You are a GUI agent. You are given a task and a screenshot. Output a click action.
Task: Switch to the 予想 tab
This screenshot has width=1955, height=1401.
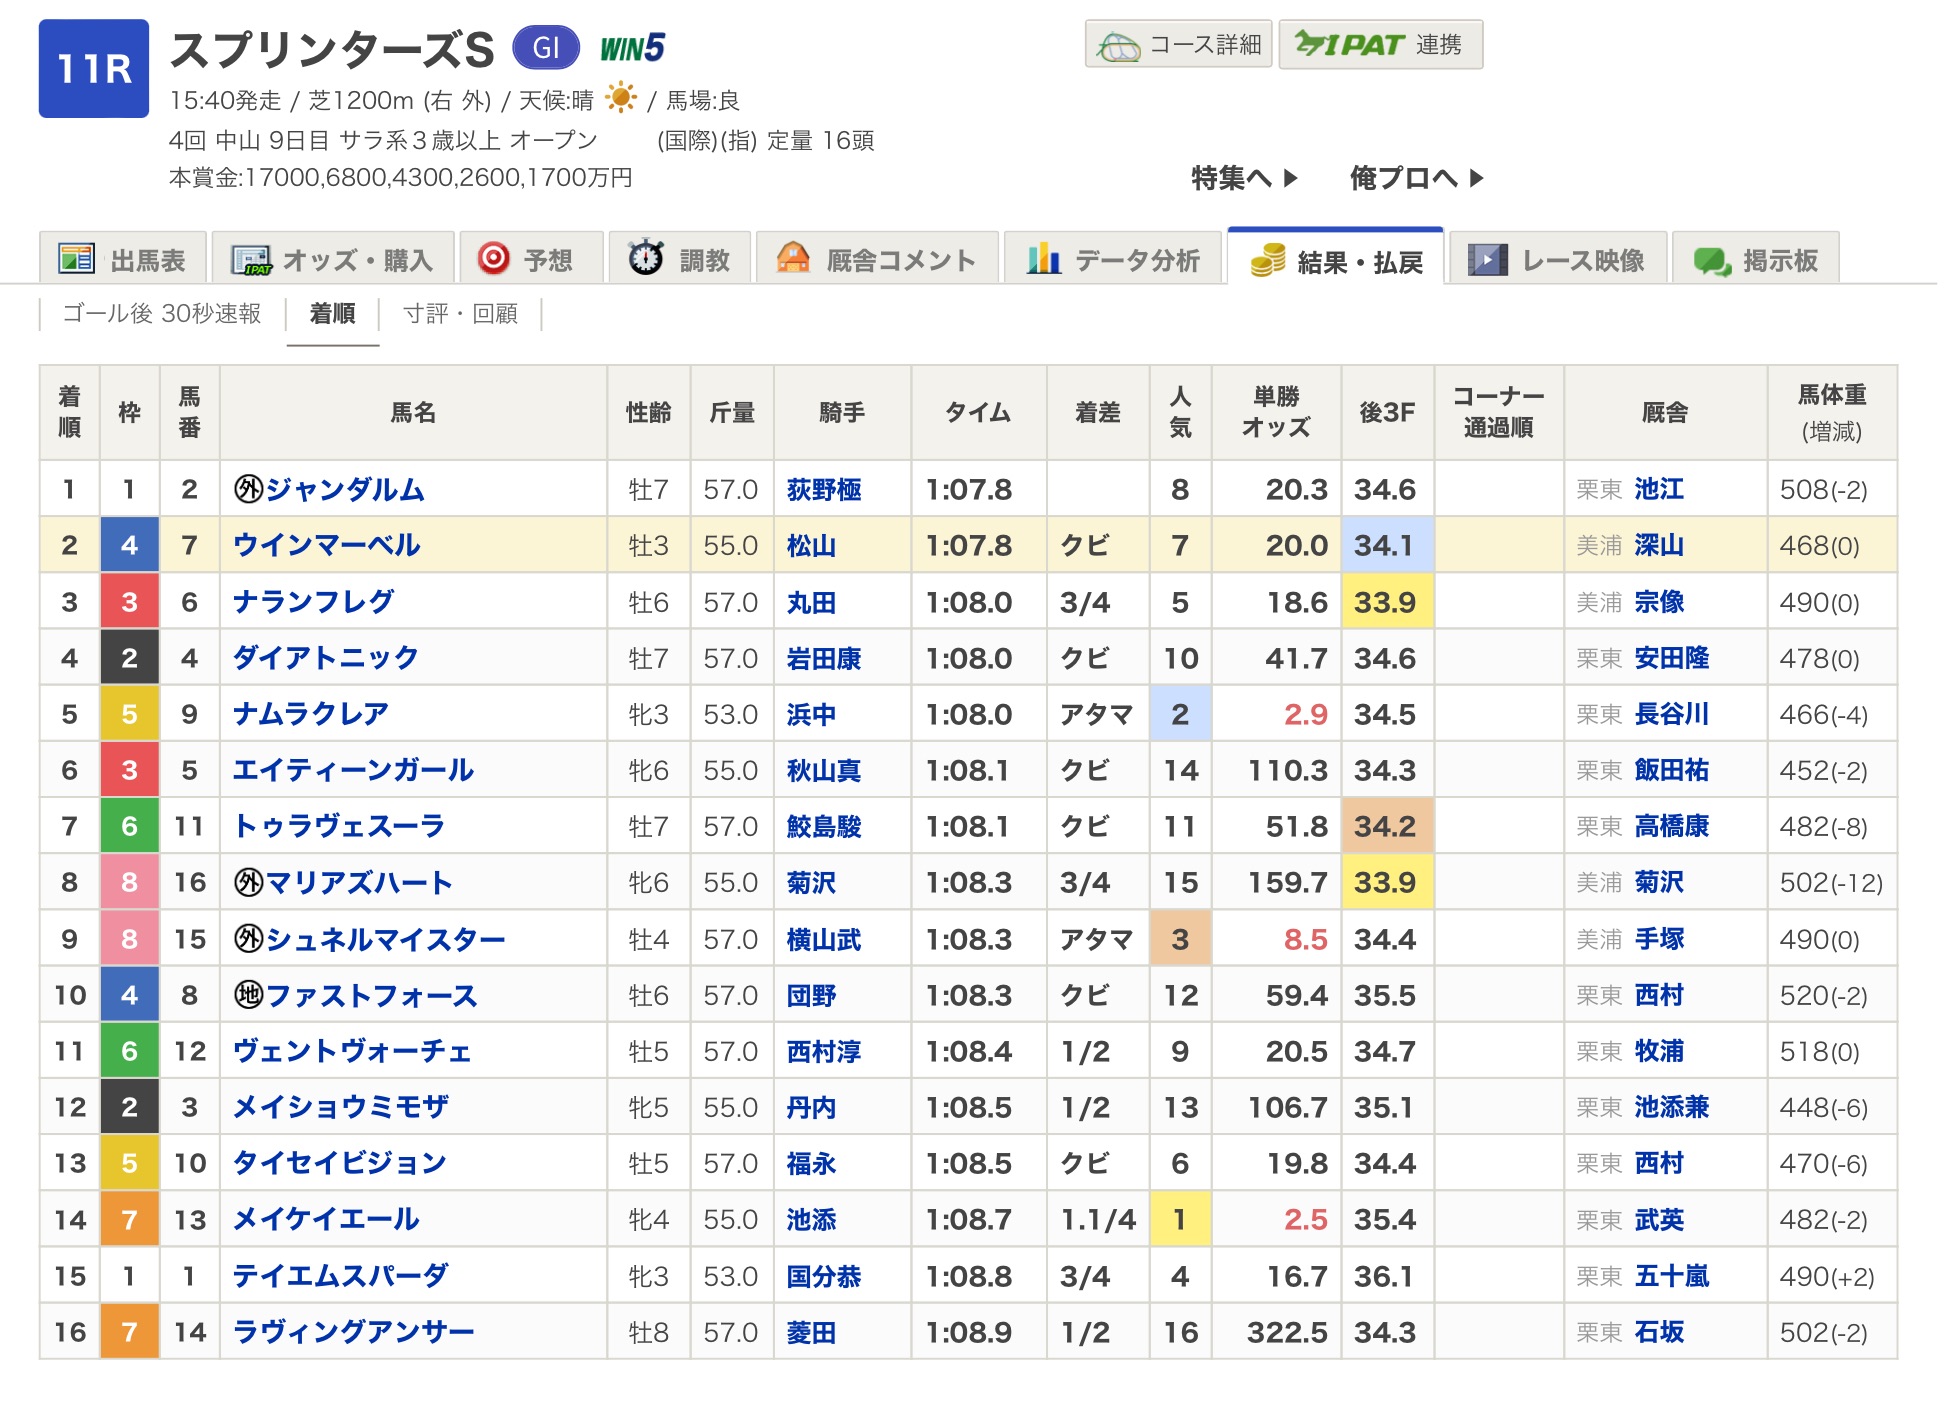click(531, 260)
